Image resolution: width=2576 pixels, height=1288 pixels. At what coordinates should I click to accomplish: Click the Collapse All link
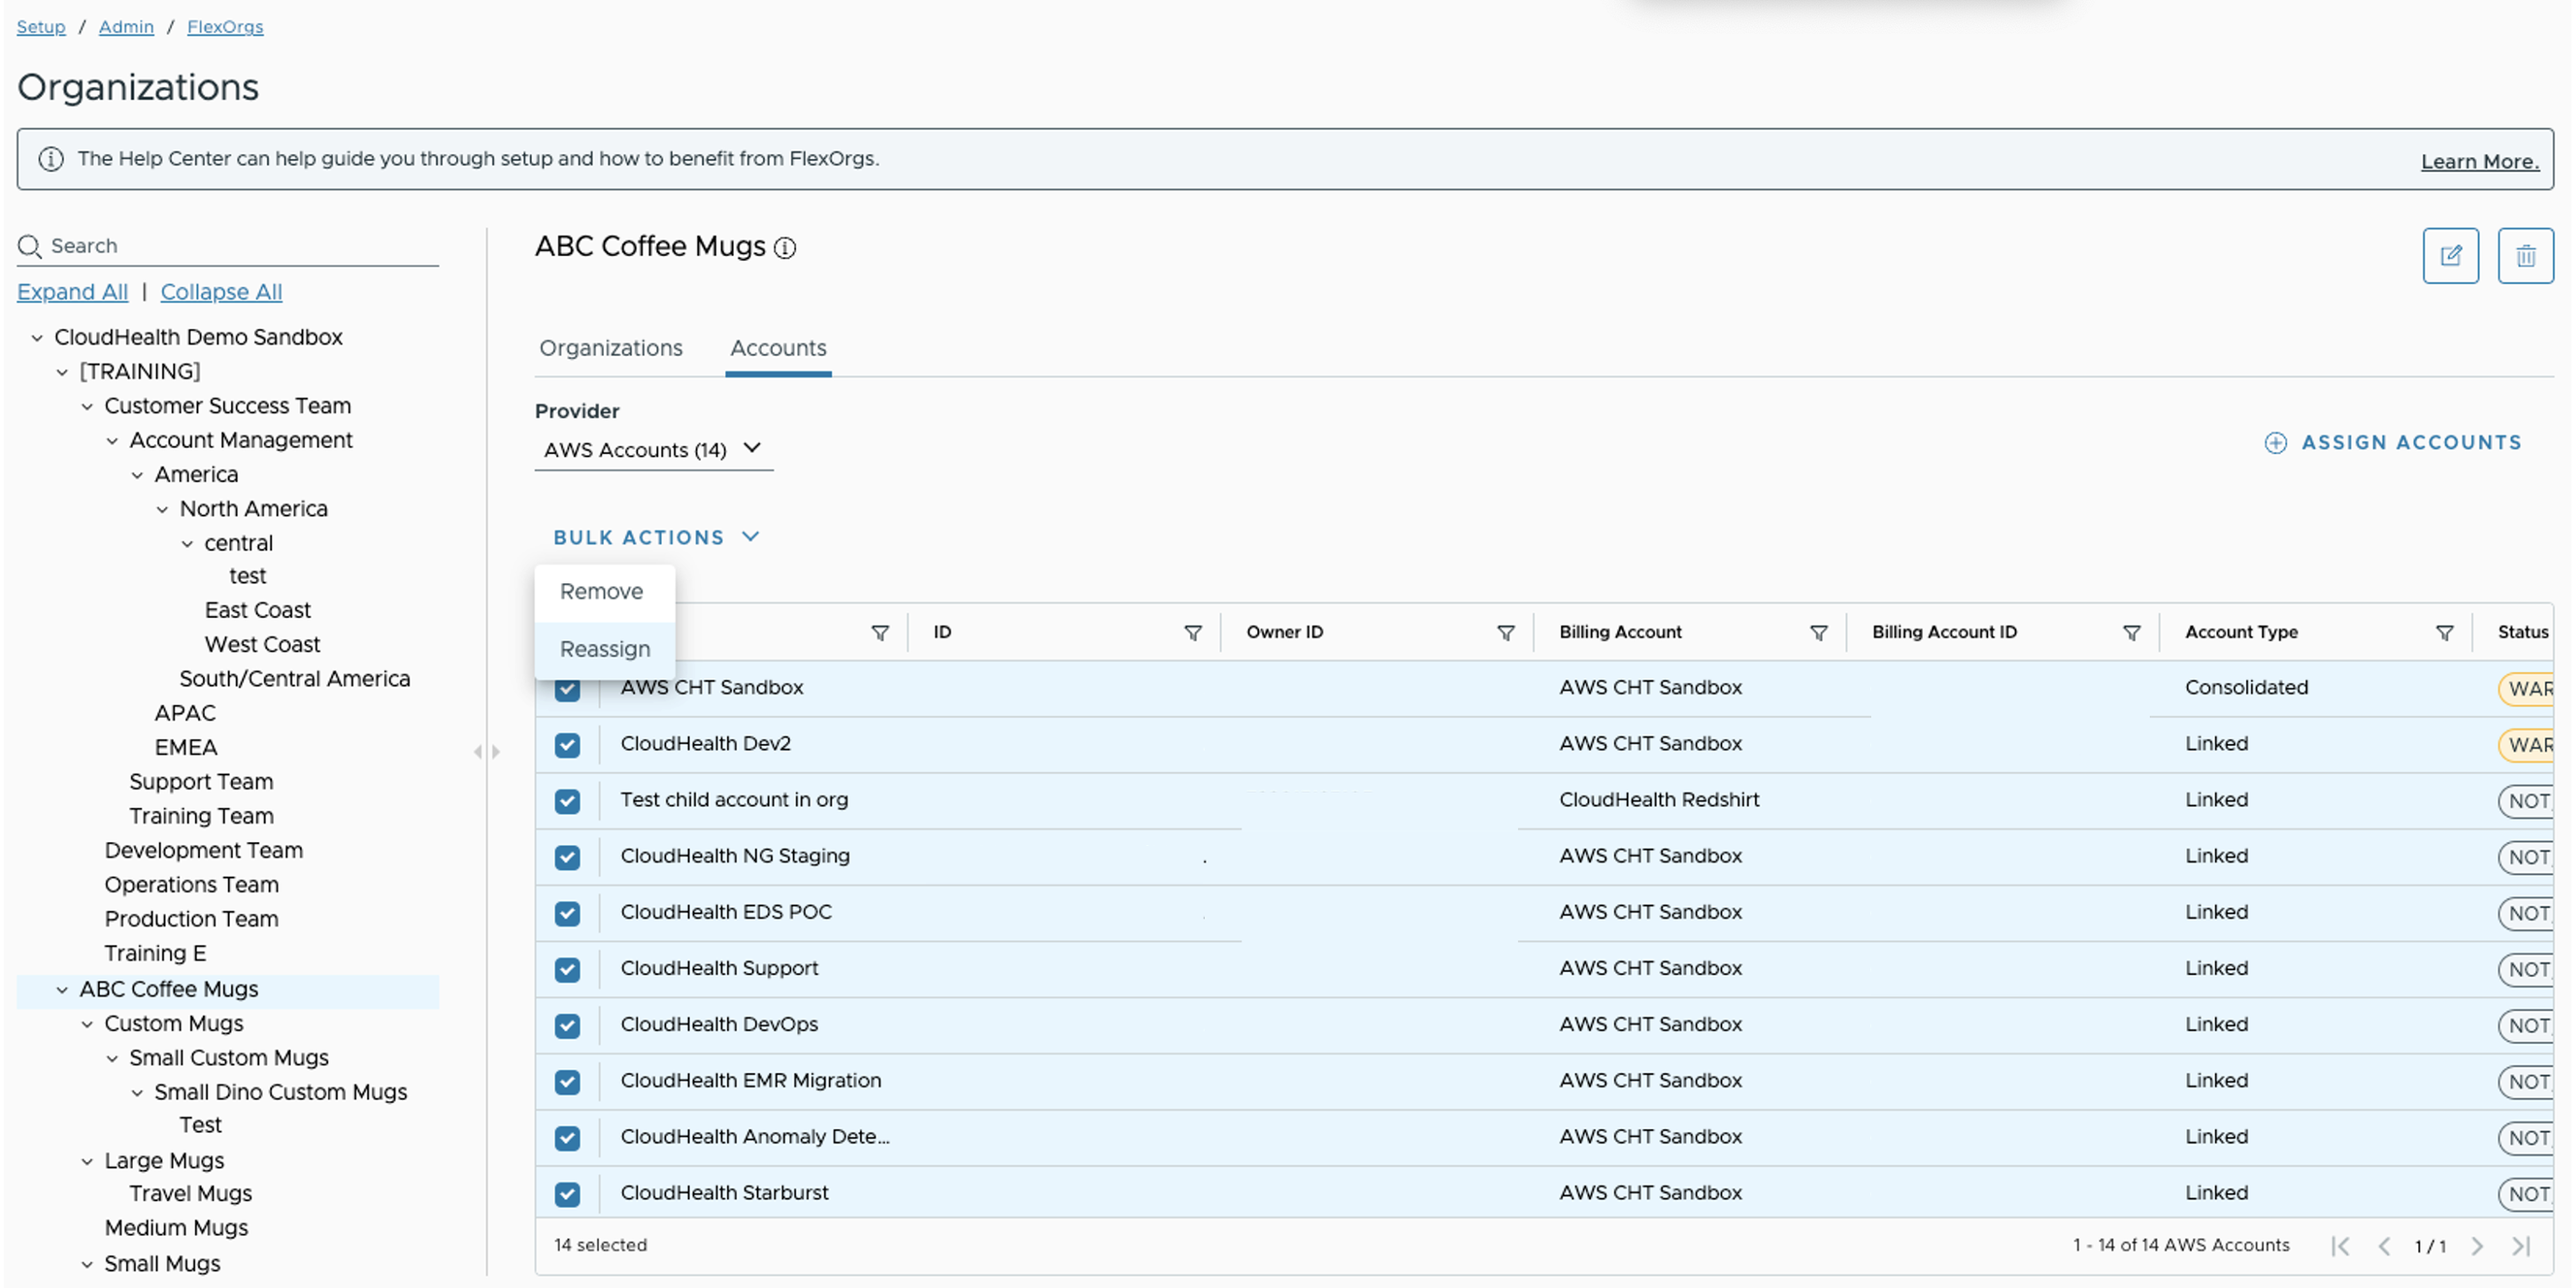point(221,292)
